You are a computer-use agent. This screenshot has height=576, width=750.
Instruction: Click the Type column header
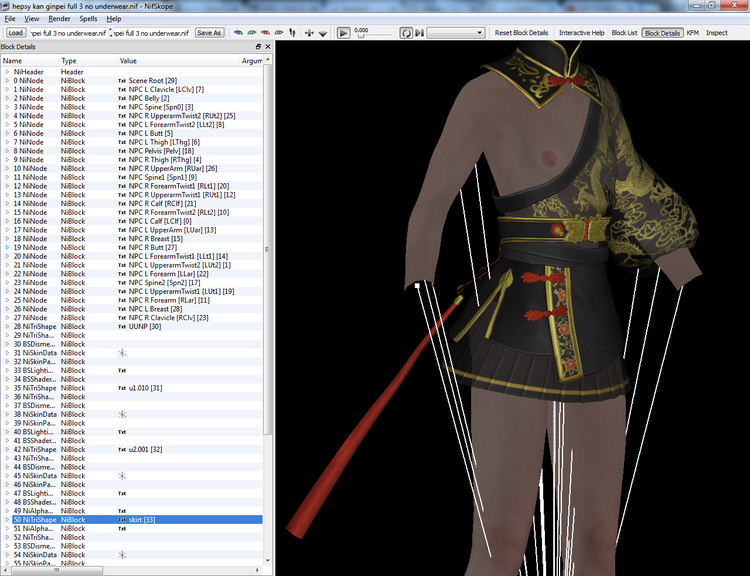(x=88, y=61)
